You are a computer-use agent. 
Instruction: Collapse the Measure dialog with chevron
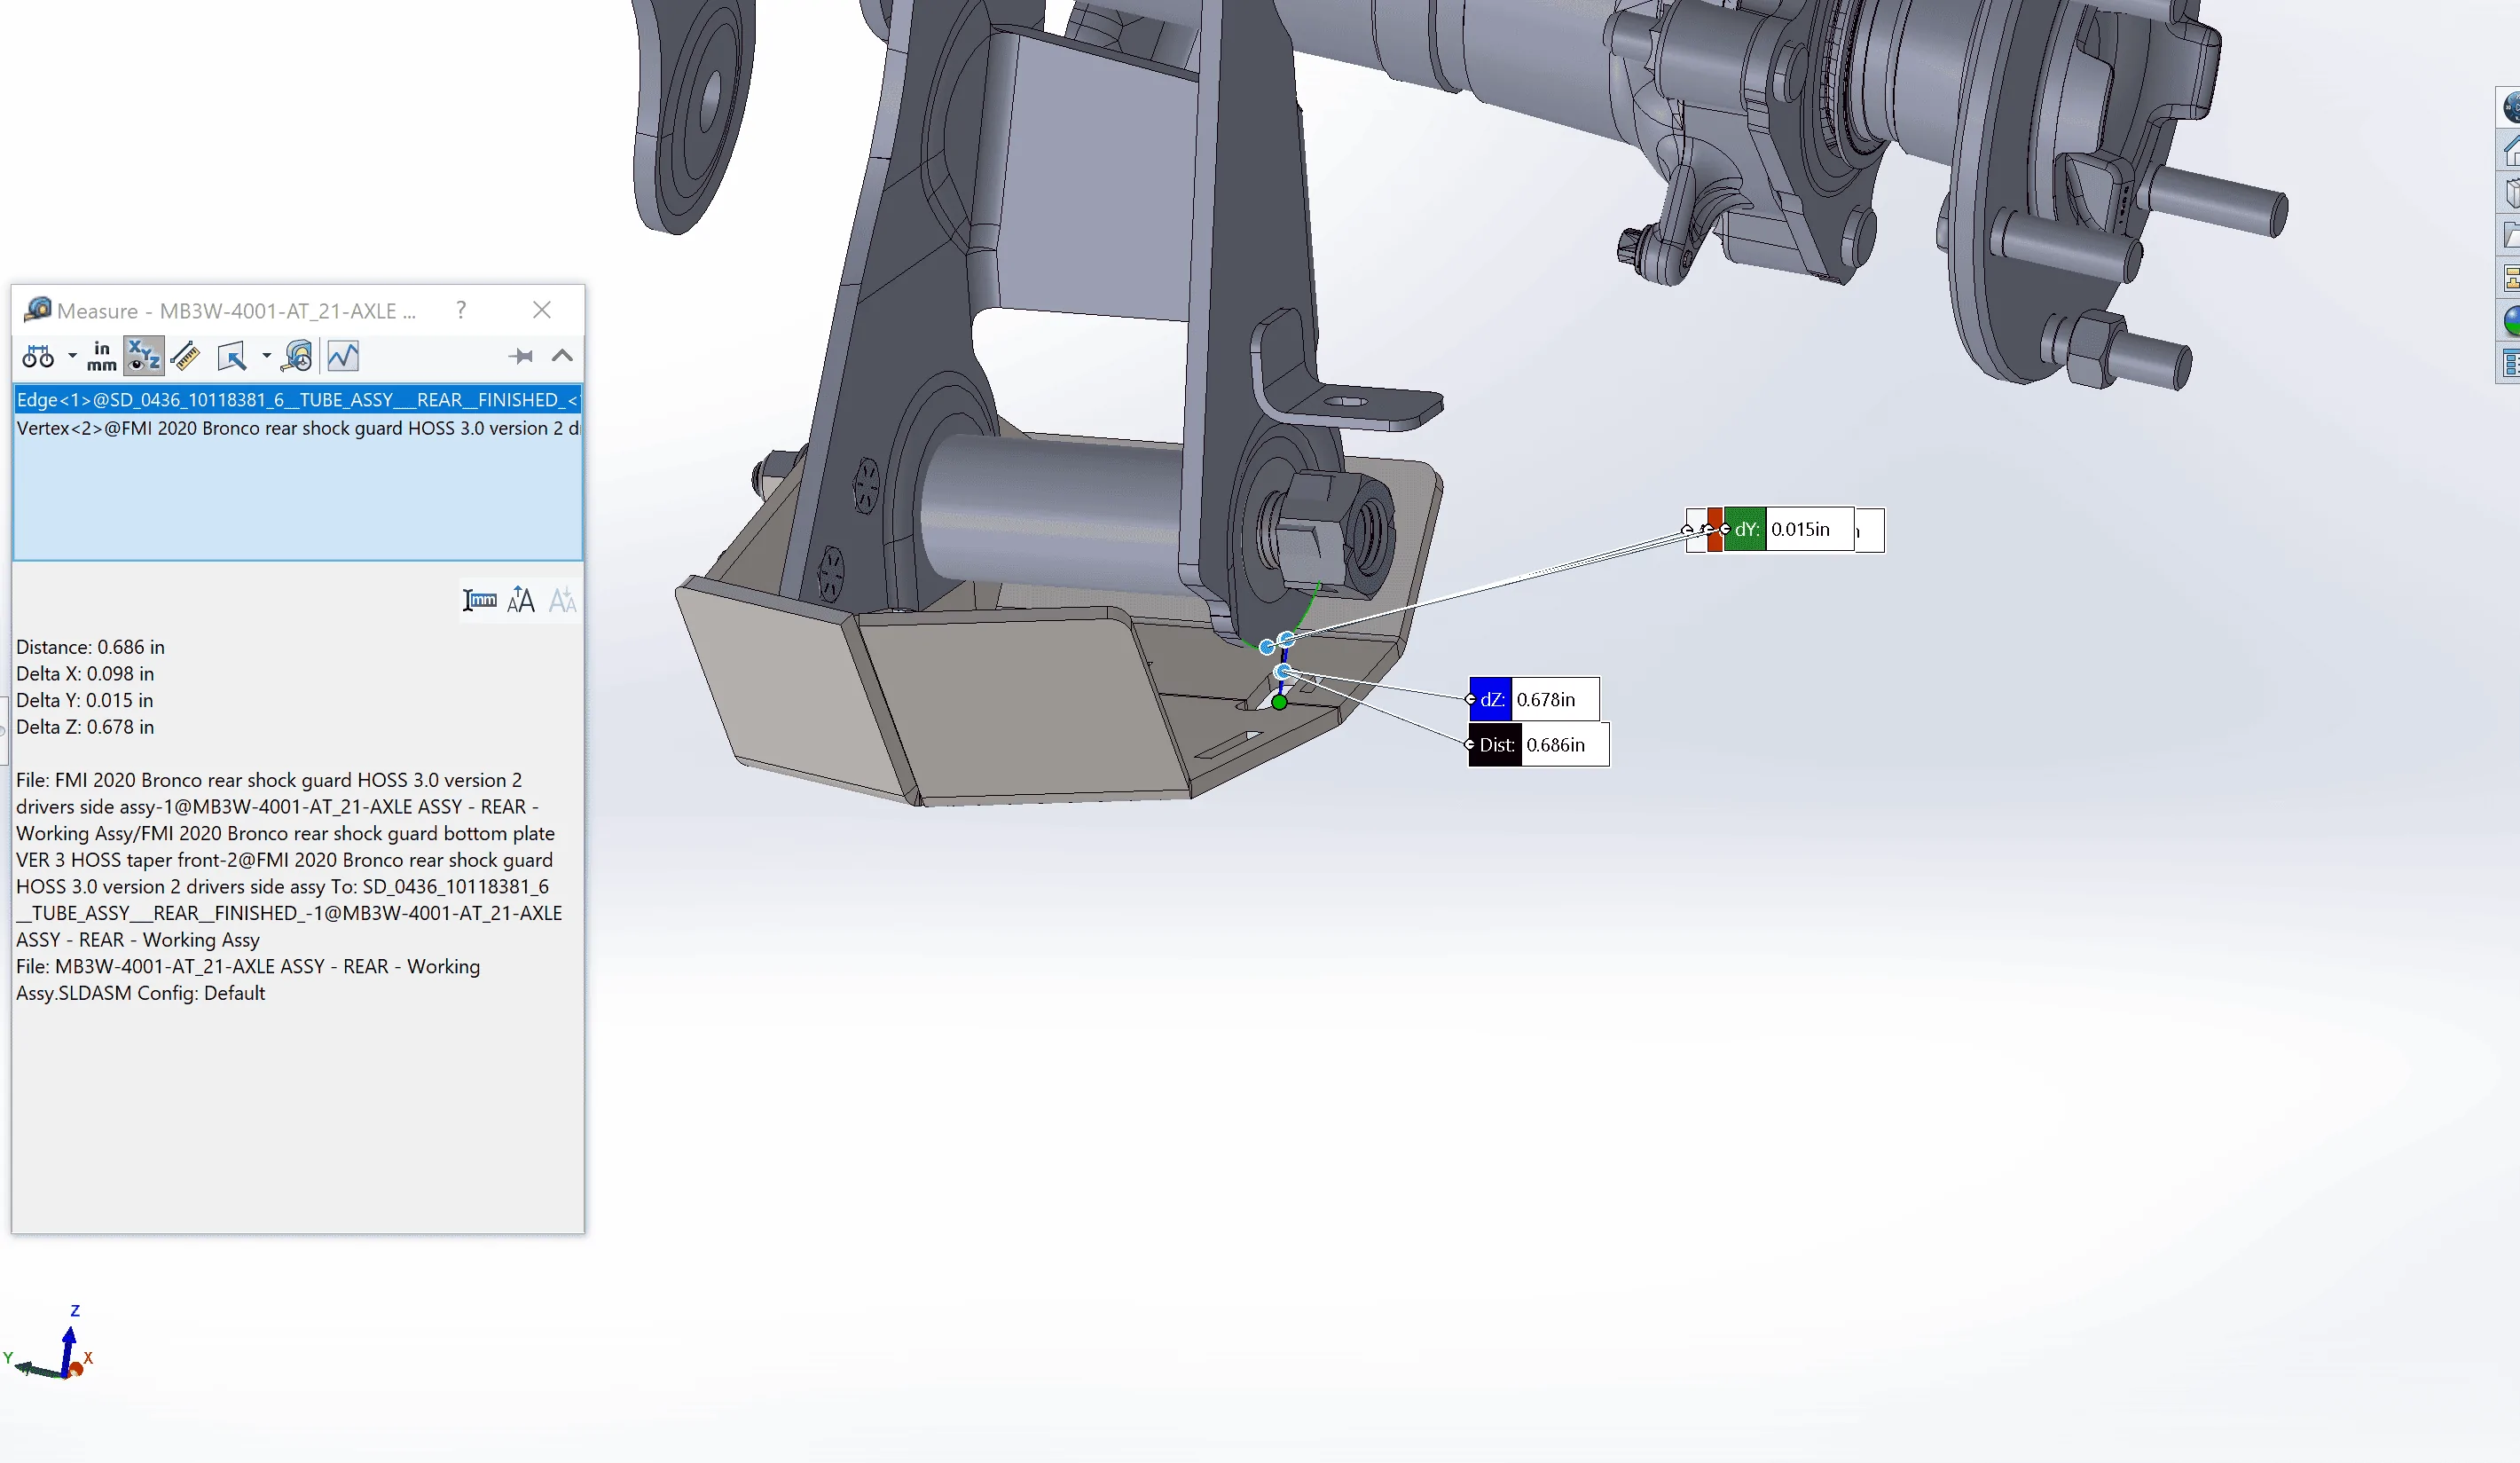(562, 356)
